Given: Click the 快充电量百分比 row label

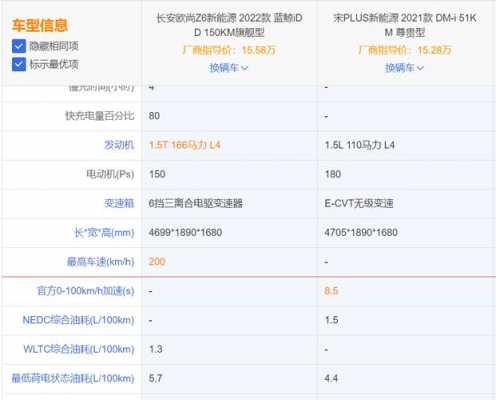Looking at the screenshot, I should 99,116.
